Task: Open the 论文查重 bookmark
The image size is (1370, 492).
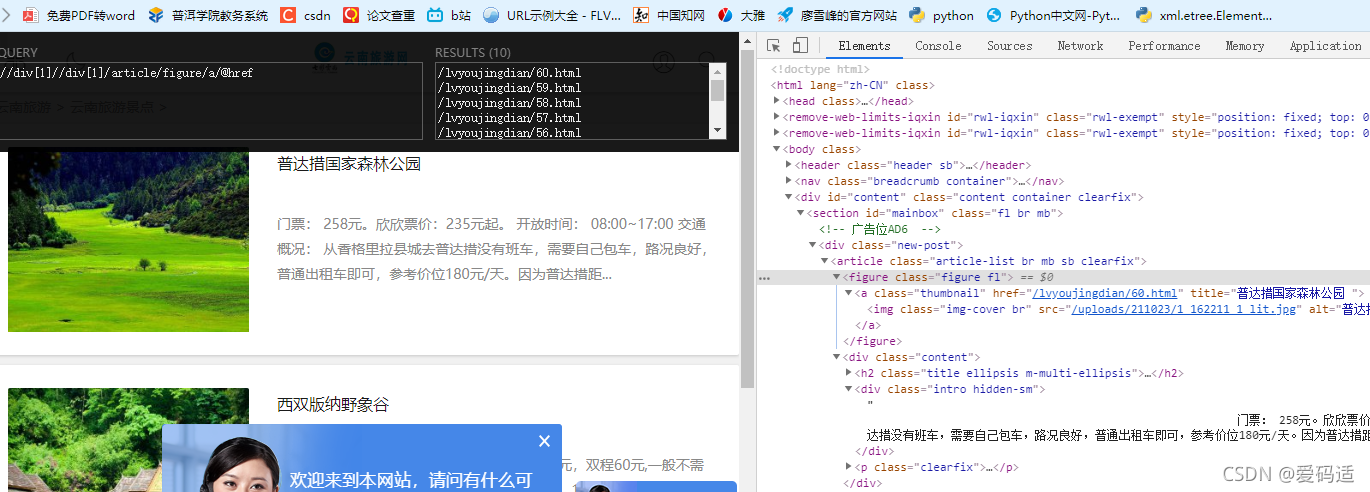Action: tap(378, 15)
